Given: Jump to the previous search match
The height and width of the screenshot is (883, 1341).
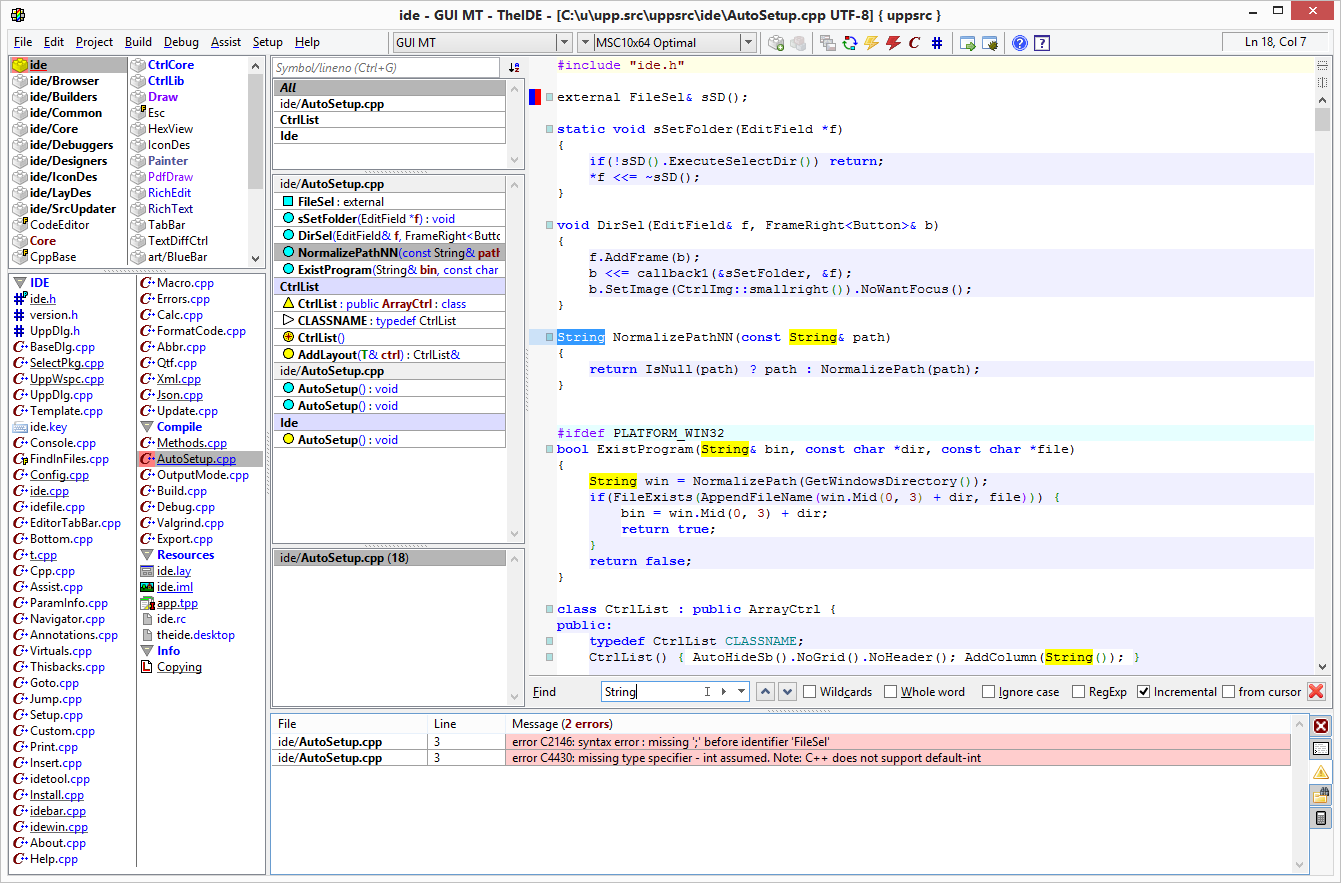Looking at the screenshot, I should (x=765, y=692).
